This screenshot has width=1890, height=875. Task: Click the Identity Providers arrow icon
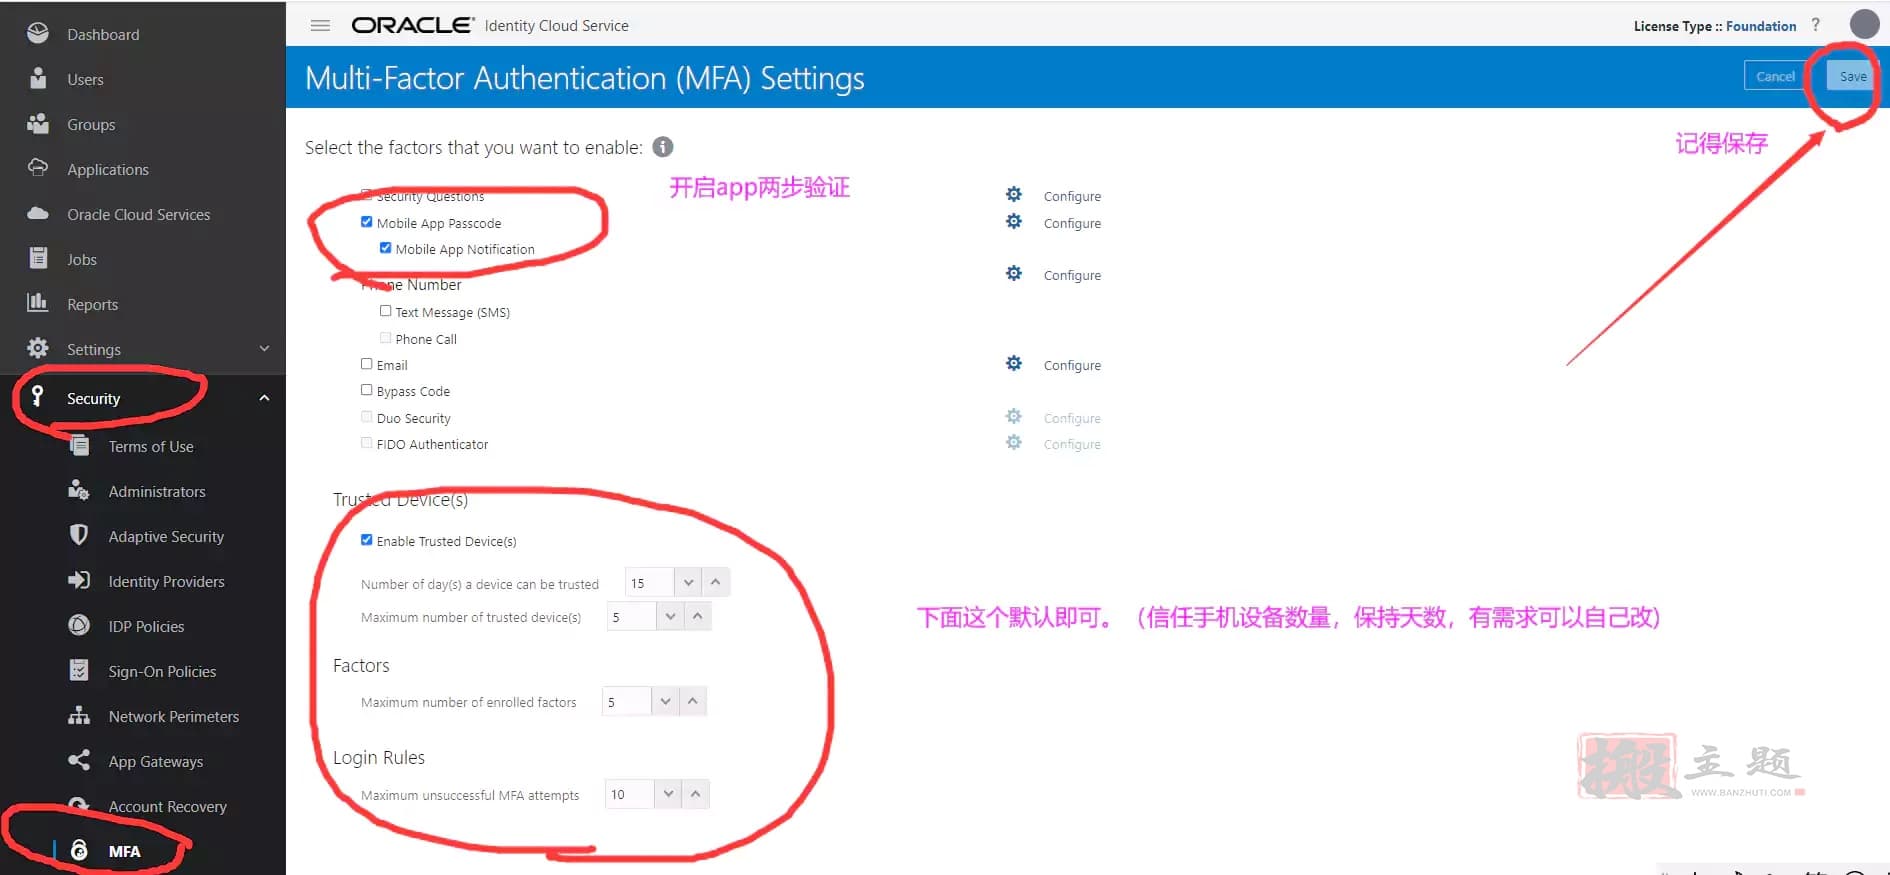(x=79, y=580)
